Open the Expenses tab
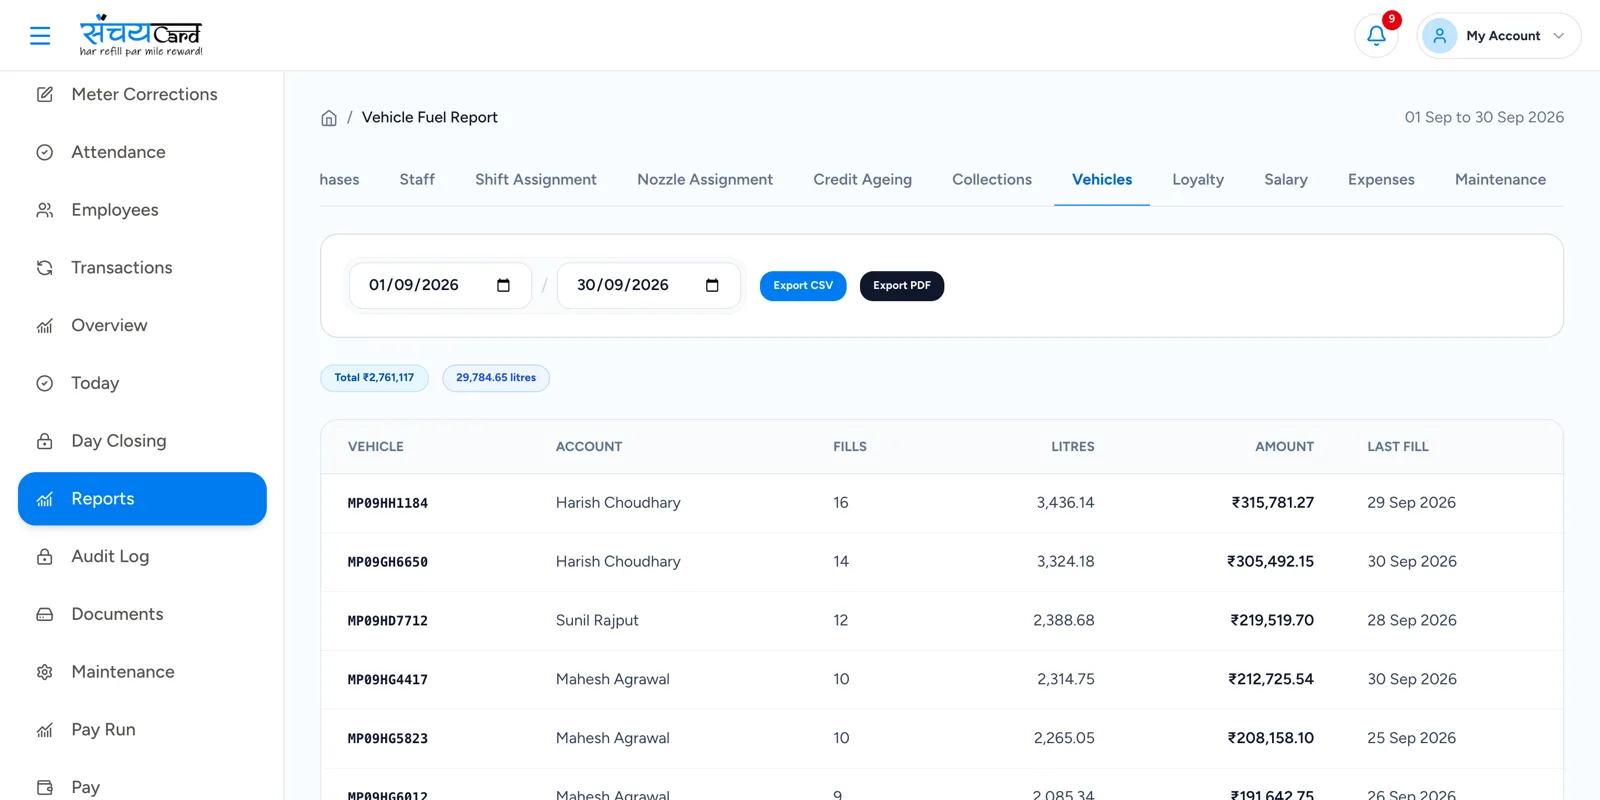This screenshot has height=800, width=1600. click(x=1381, y=180)
